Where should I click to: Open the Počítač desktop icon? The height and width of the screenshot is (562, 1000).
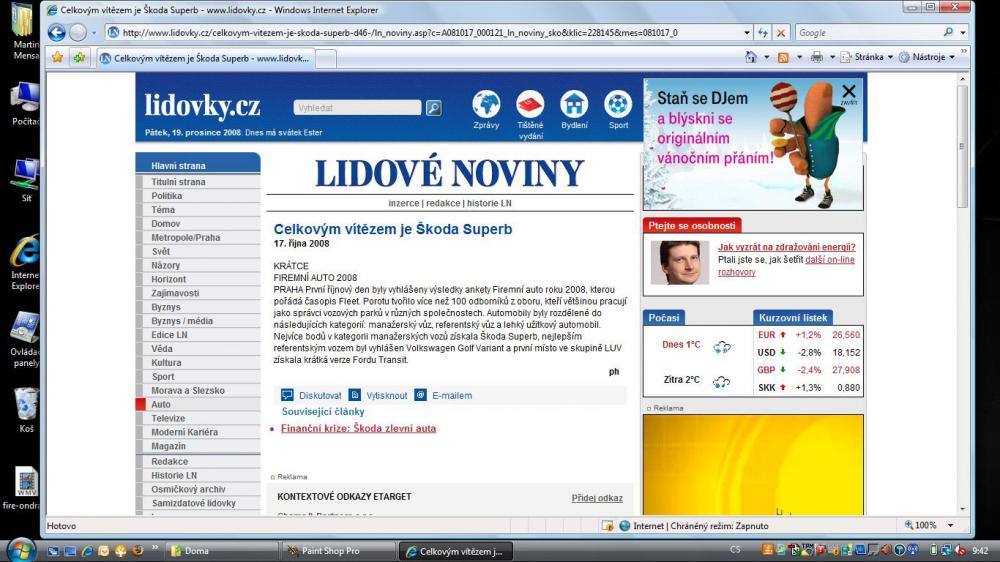[x=26, y=103]
